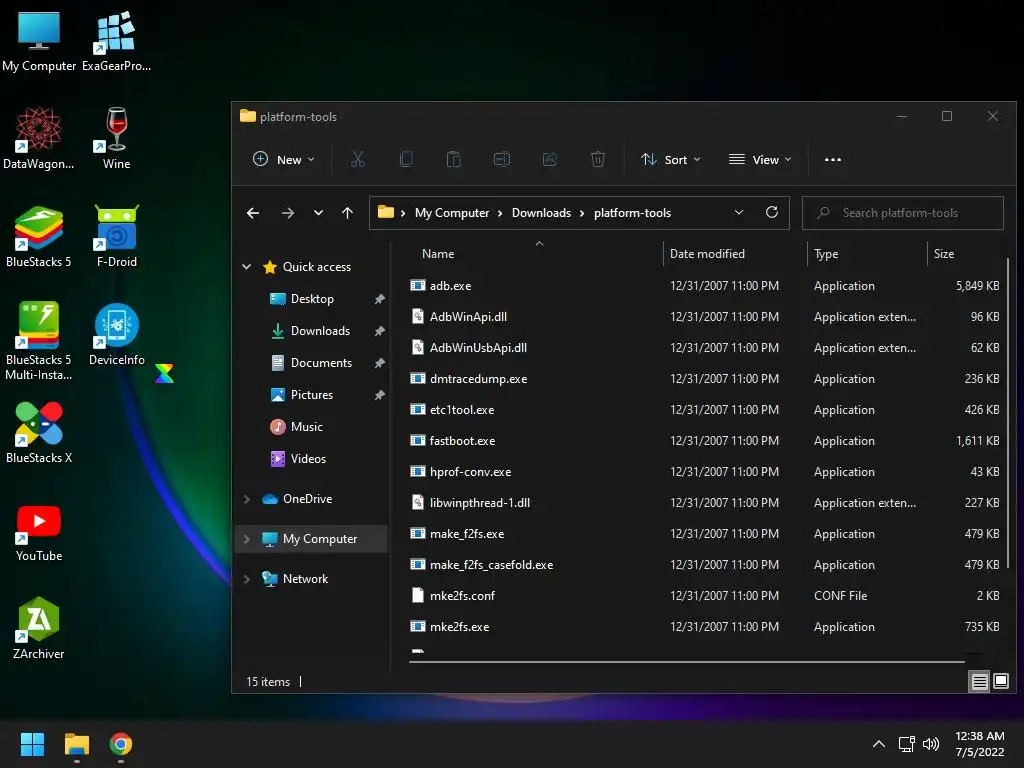Screen dimensions: 1024x768
Task: Open Documents in Quick access
Action: click(321, 362)
